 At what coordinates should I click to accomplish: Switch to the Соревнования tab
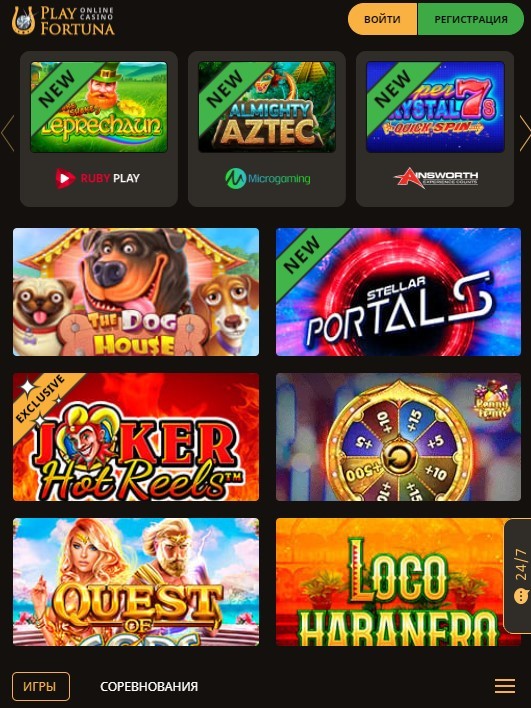149,686
